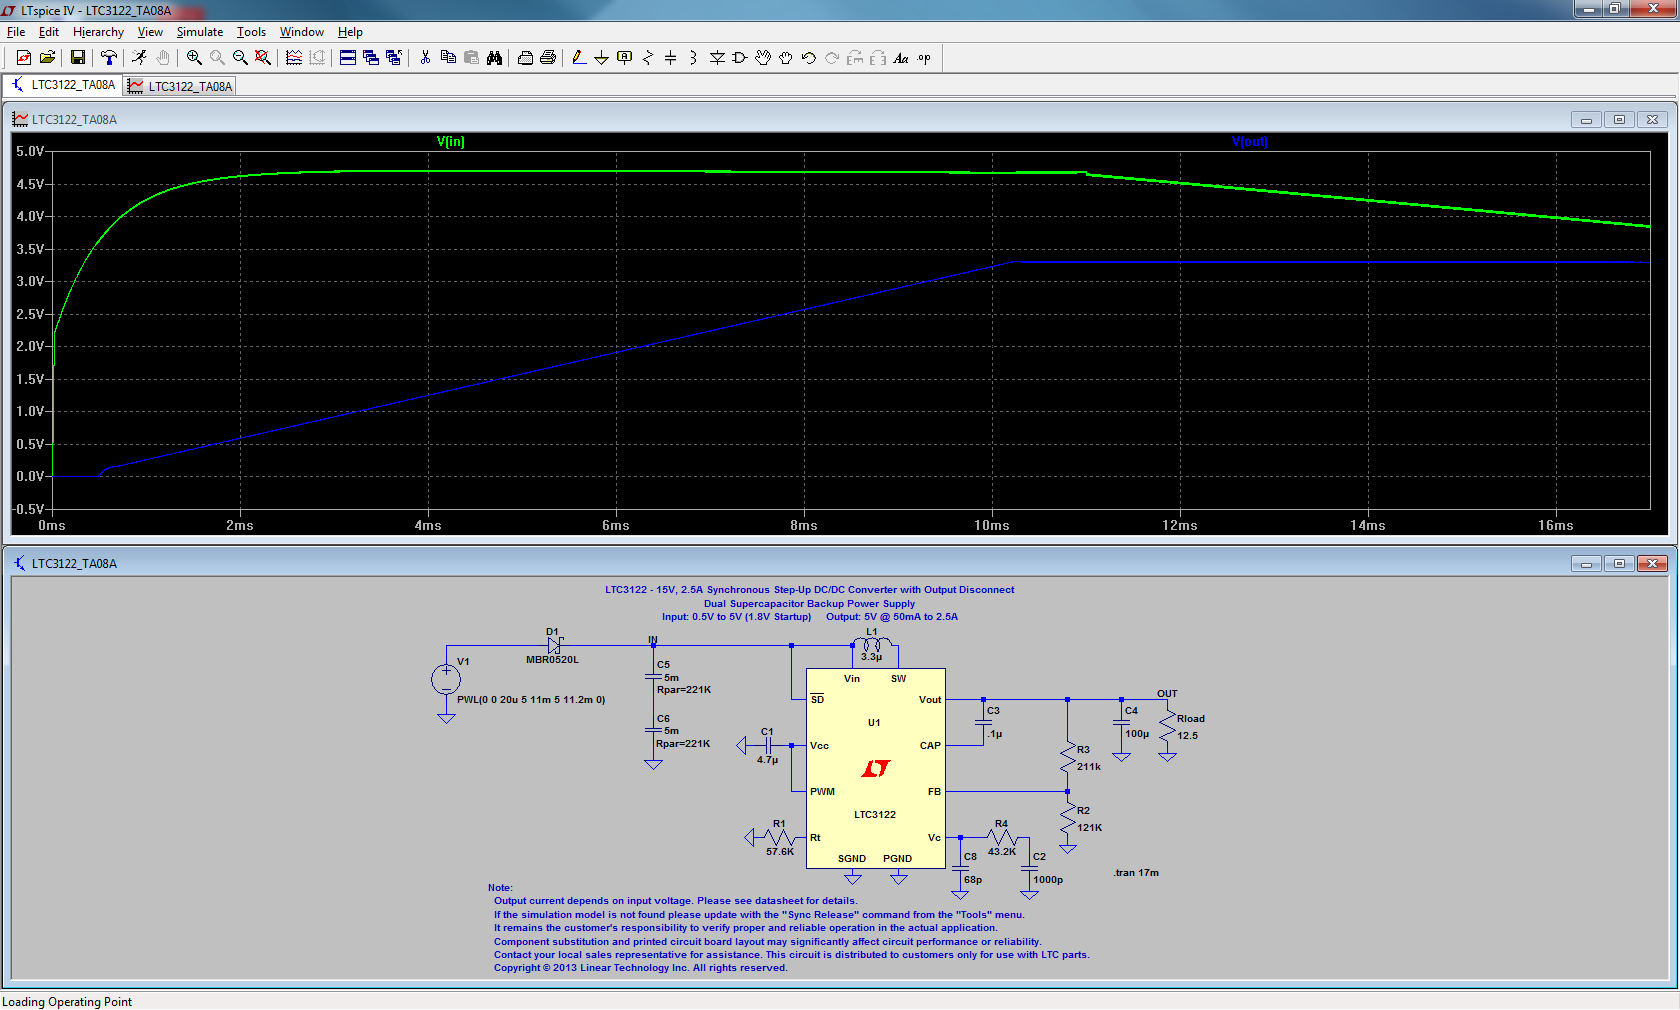The width and height of the screenshot is (1680, 1010).
Task: Select the Text Aa tool
Action: 901,58
